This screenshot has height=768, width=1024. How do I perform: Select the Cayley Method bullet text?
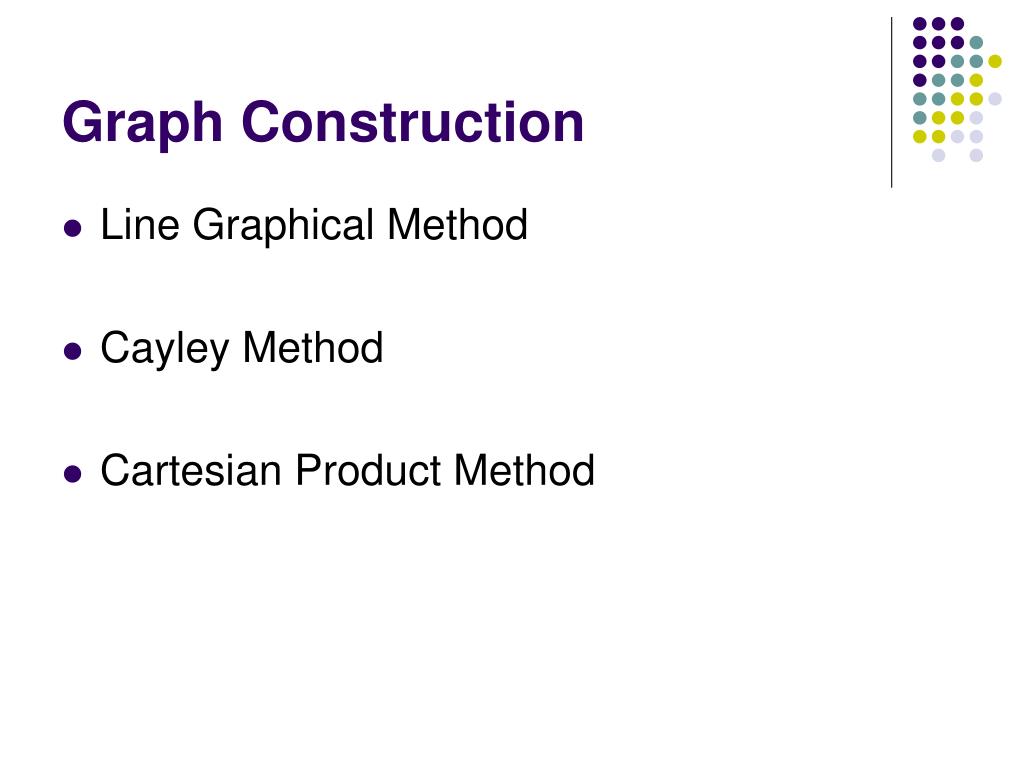pos(242,349)
